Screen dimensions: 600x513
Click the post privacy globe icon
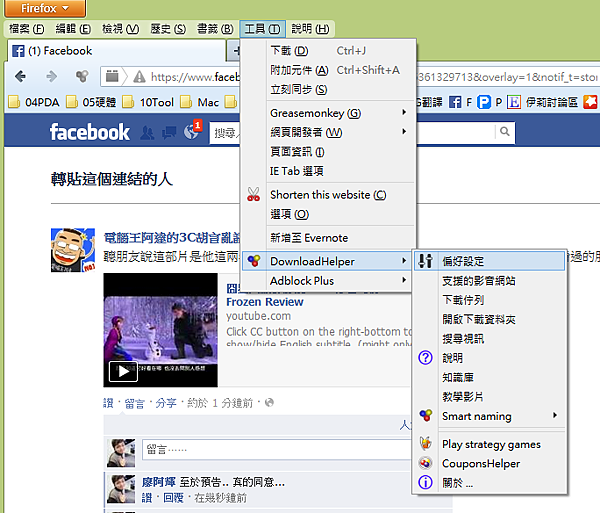pos(269,403)
